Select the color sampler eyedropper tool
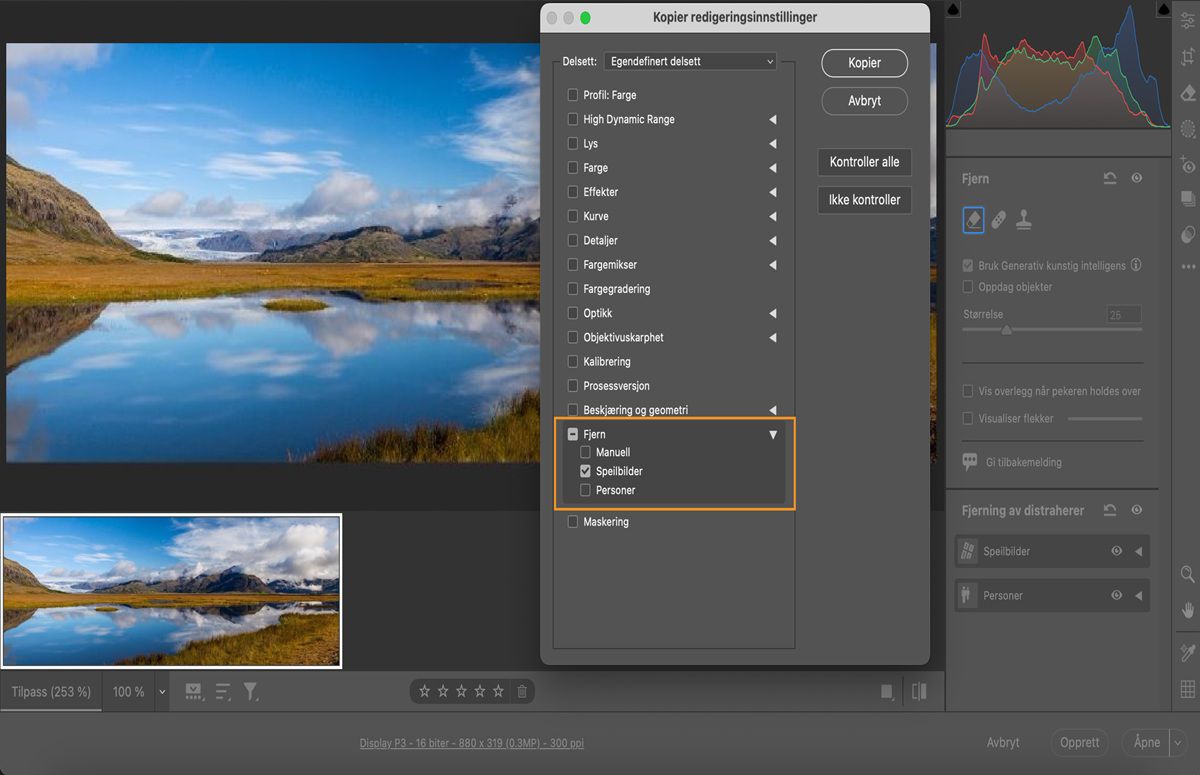The width and height of the screenshot is (1200, 775). click(1188, 652)
